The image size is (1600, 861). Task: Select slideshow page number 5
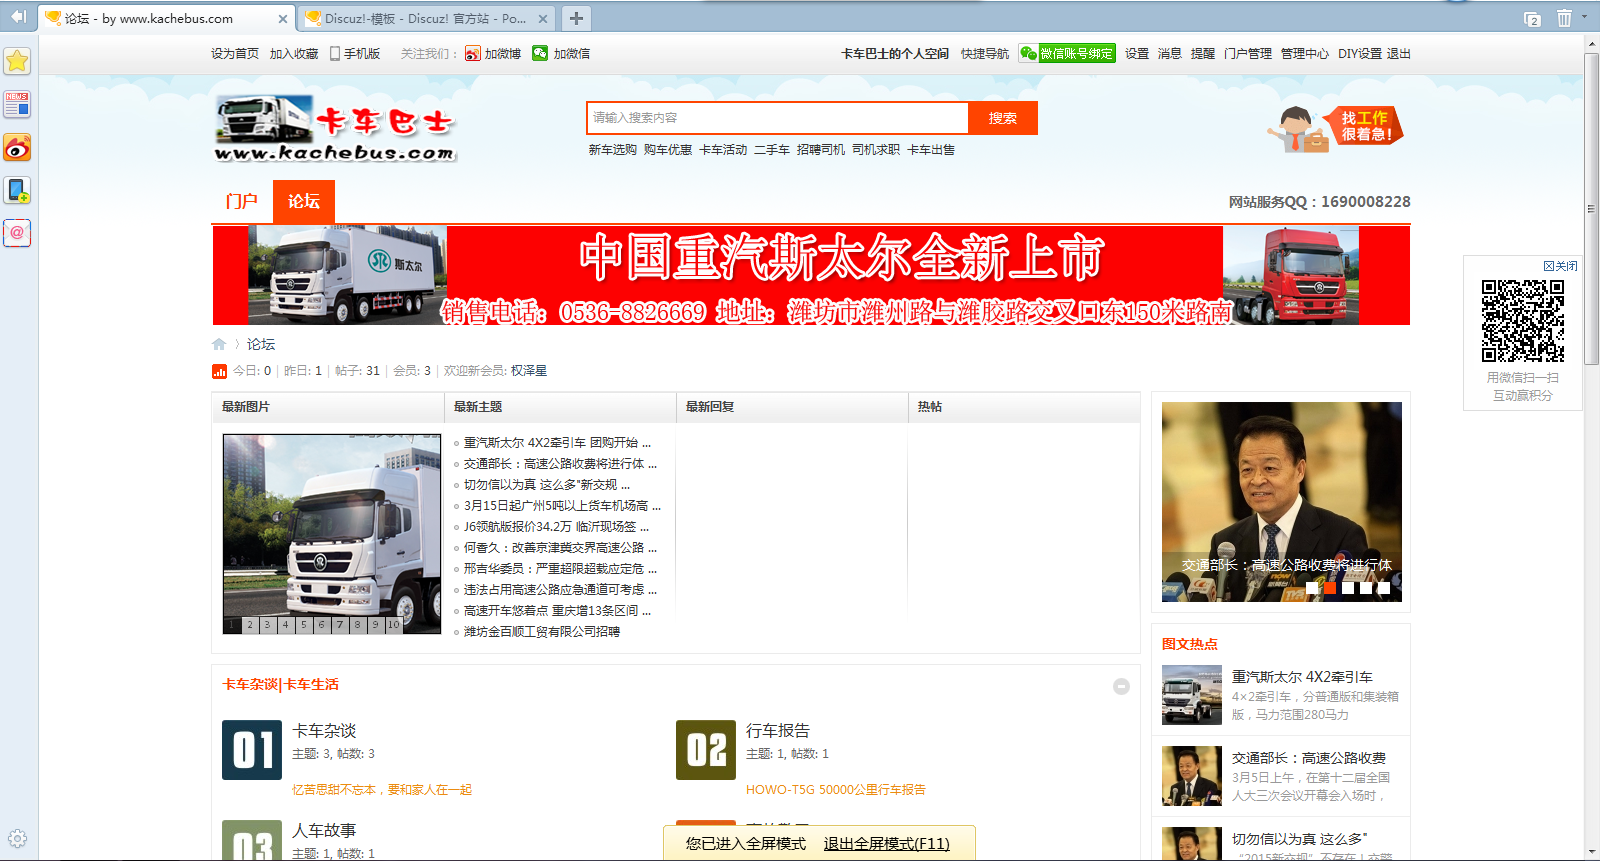click(x=304, y=625)
